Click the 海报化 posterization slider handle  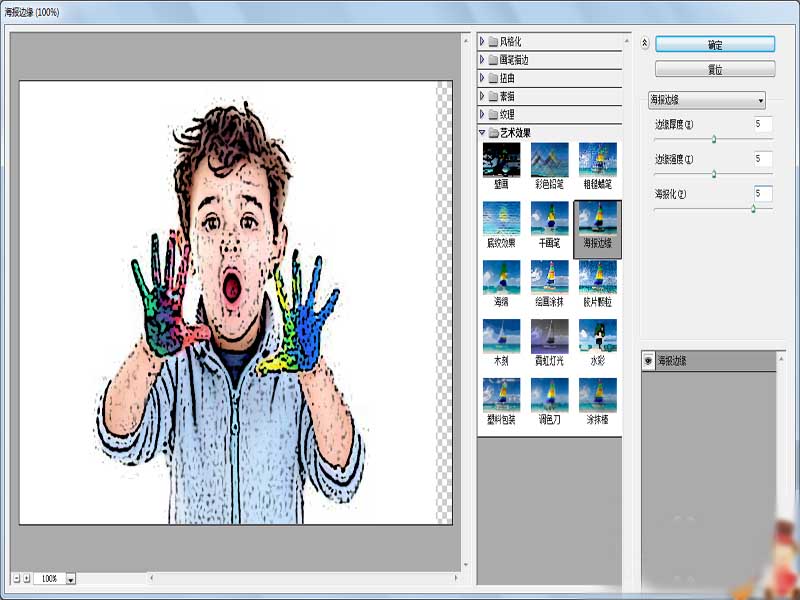[x=753, y=209]
